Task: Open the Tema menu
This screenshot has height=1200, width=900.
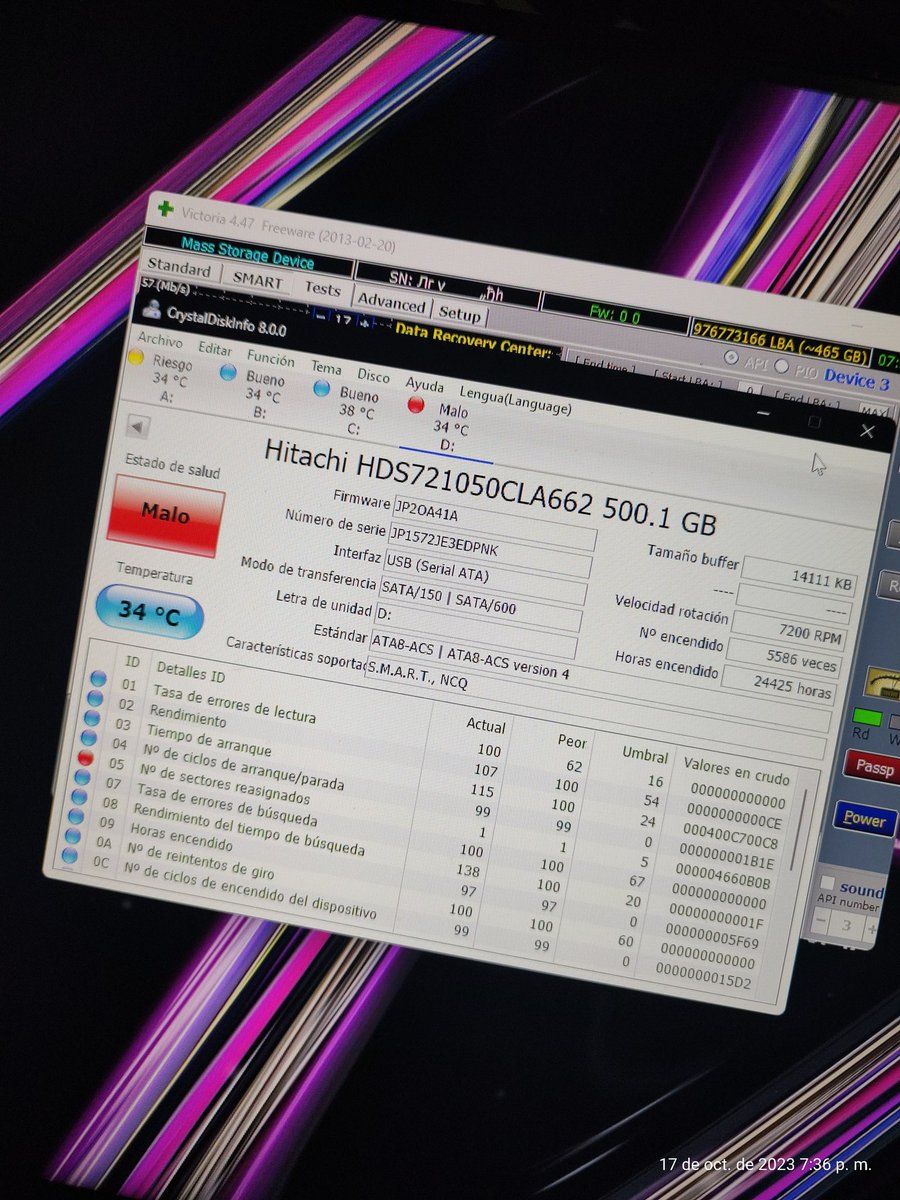Action: (x=326, y=367)
